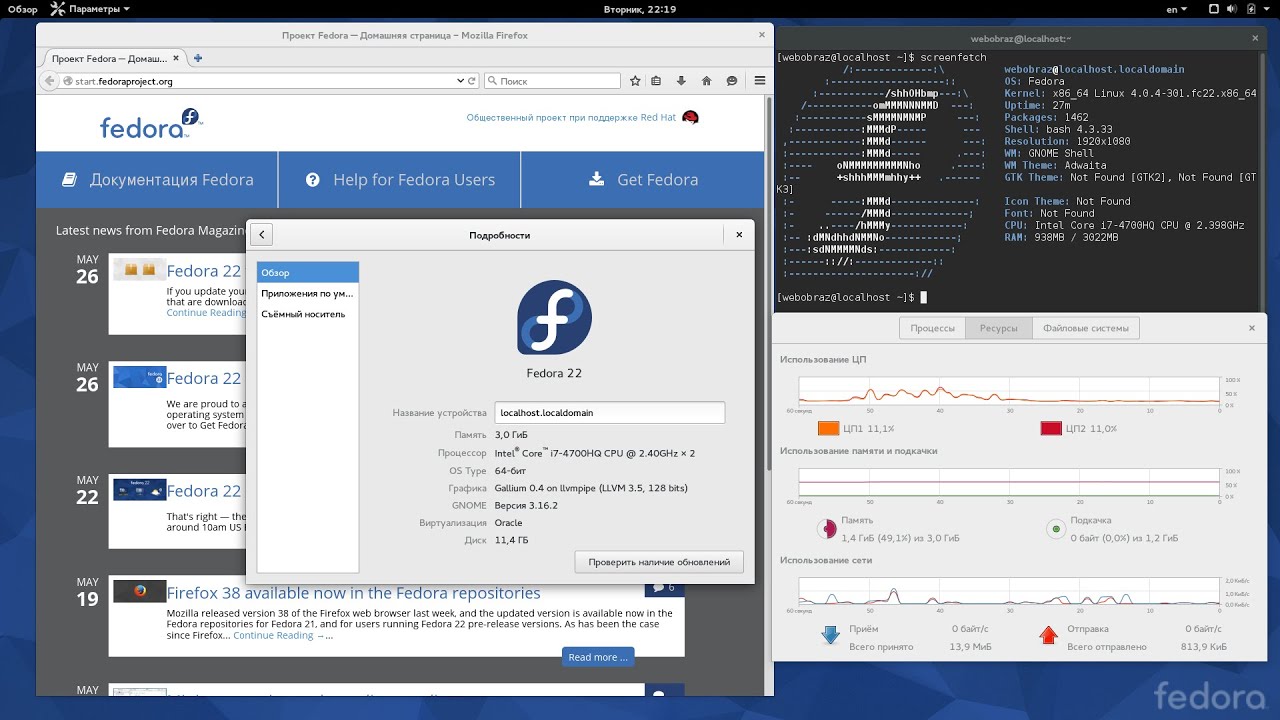Select Съёмный носитель in sidebar

coord(308,314)
